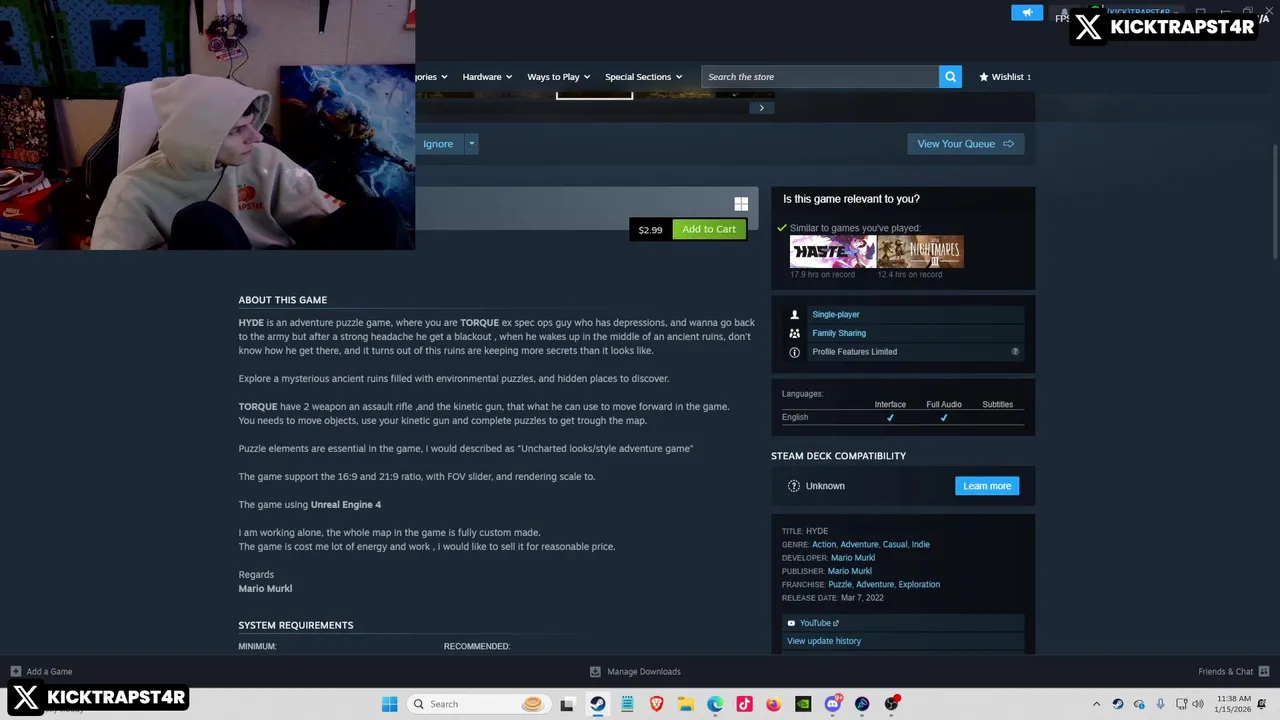The height and width of the screenshot is (720, 1280).
Task: Open the Action genre link
Action: pos(824,545)
